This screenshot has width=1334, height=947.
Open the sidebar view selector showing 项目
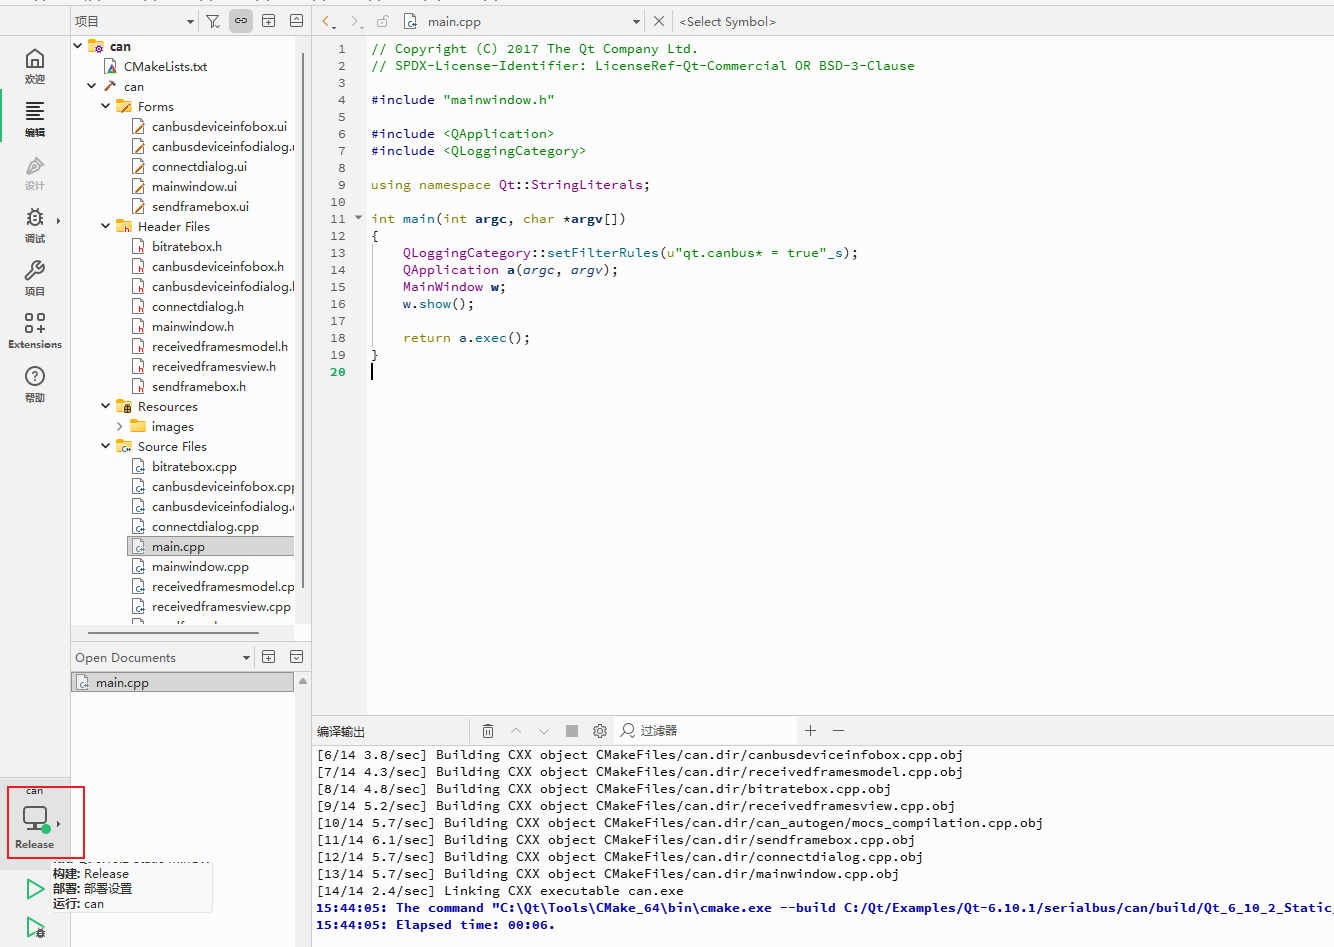click(134, 21)
